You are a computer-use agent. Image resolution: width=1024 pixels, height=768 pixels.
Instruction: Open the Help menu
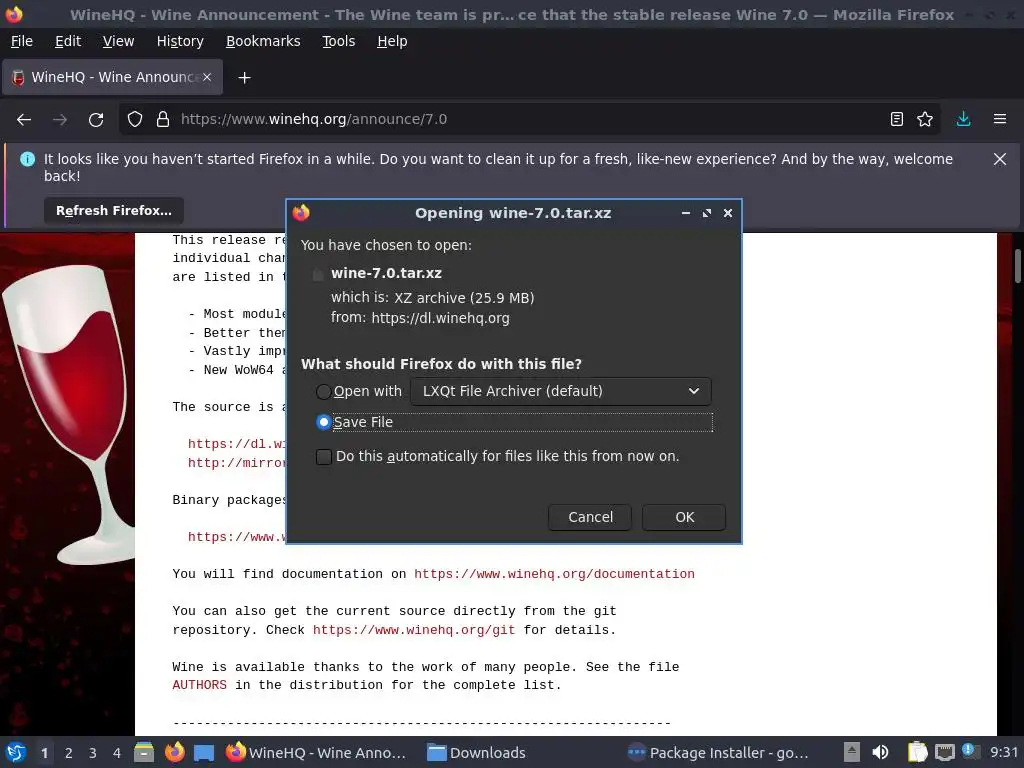coord(392,41)
